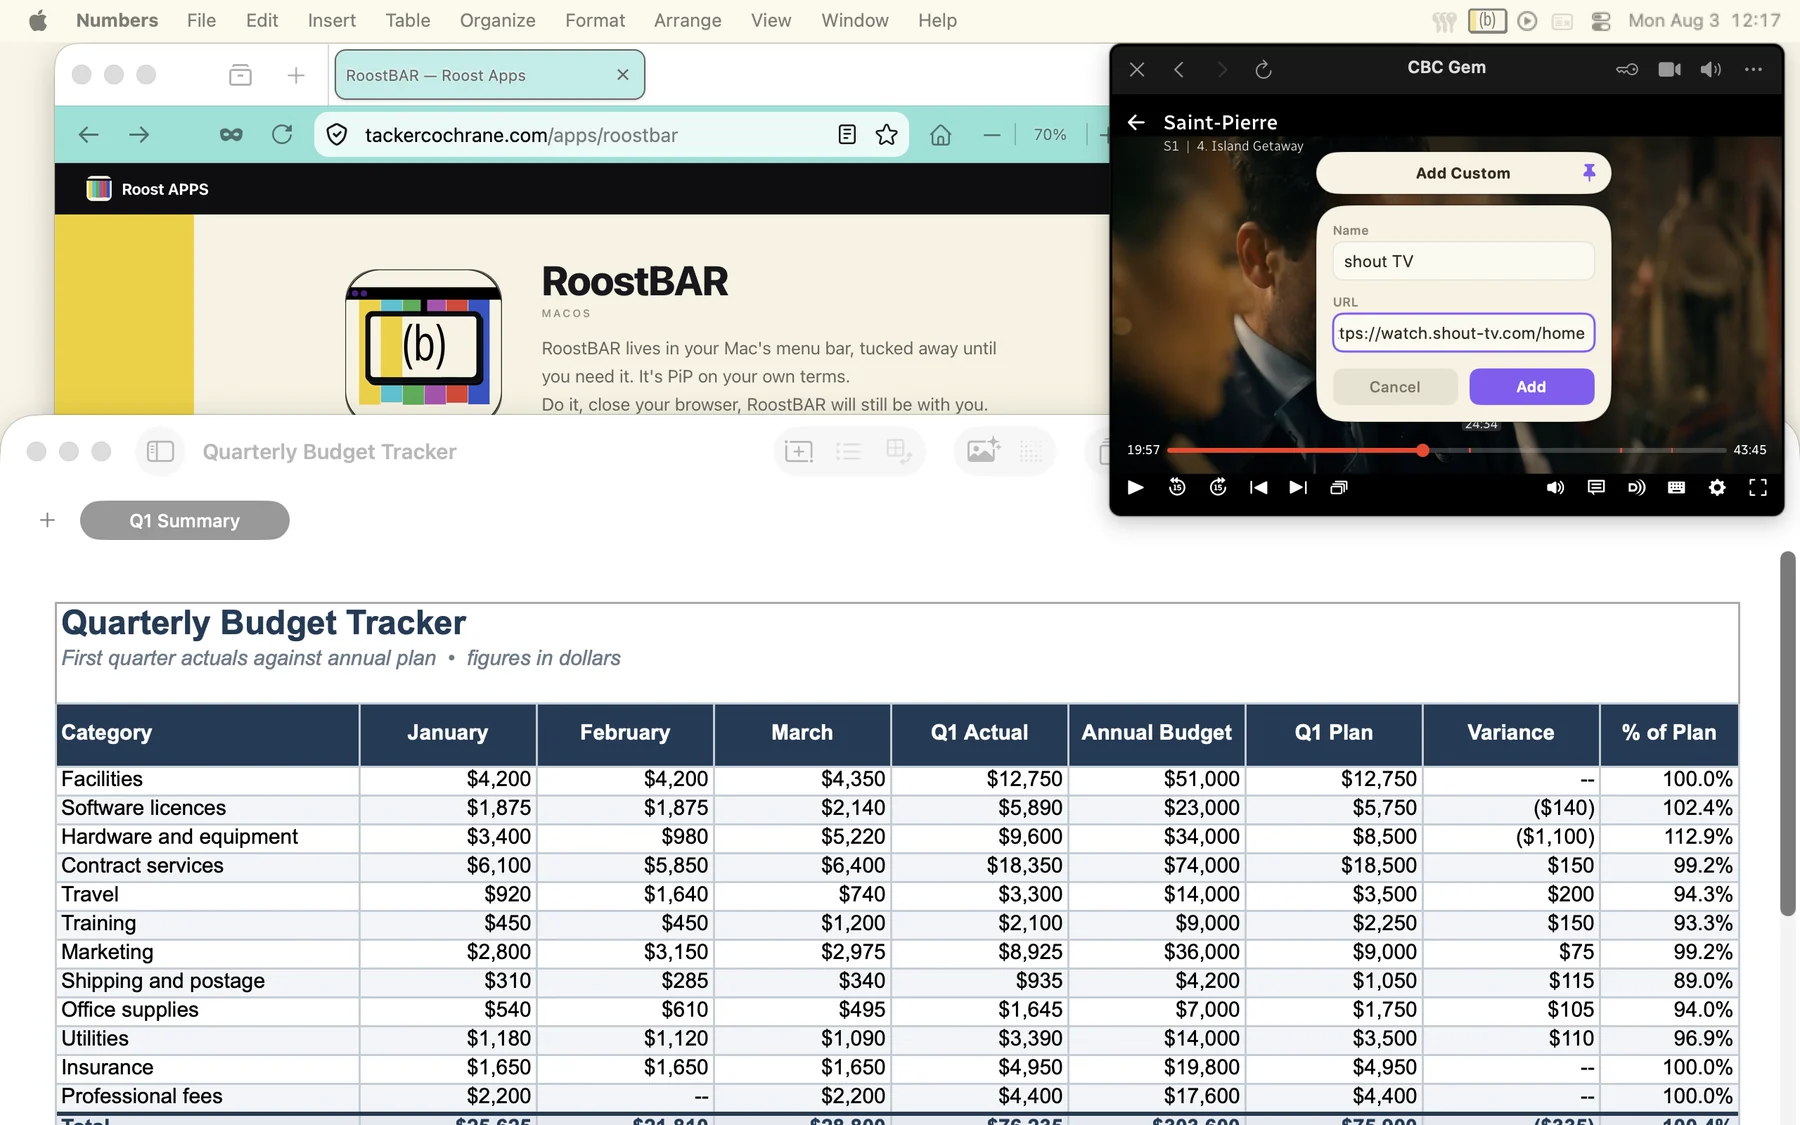Open the browser home page
Screen dimensions: 1800x1125
click(x=941, y=134)
